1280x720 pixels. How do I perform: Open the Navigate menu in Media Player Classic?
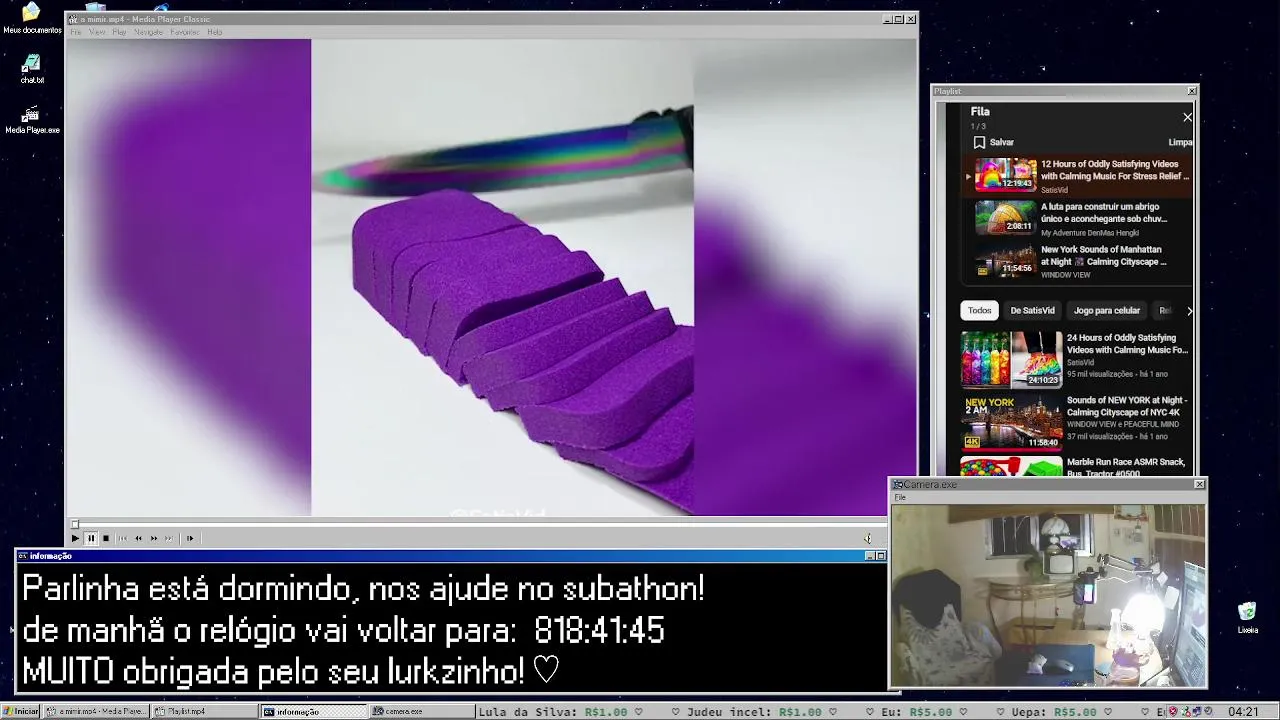tap(148, 32)
